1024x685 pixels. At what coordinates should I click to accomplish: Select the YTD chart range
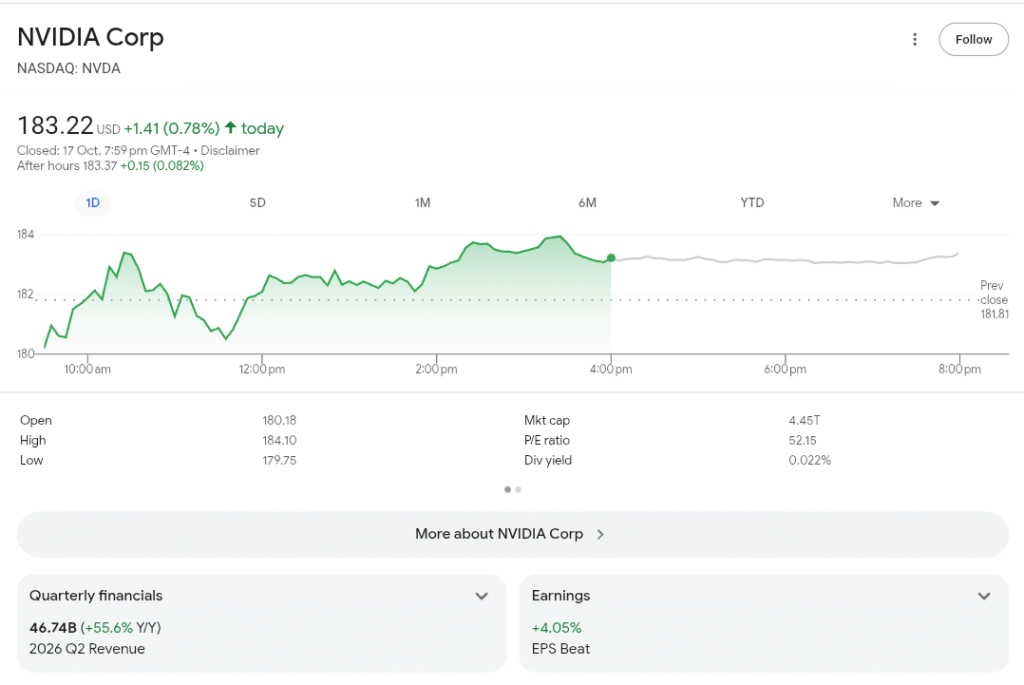752,203
